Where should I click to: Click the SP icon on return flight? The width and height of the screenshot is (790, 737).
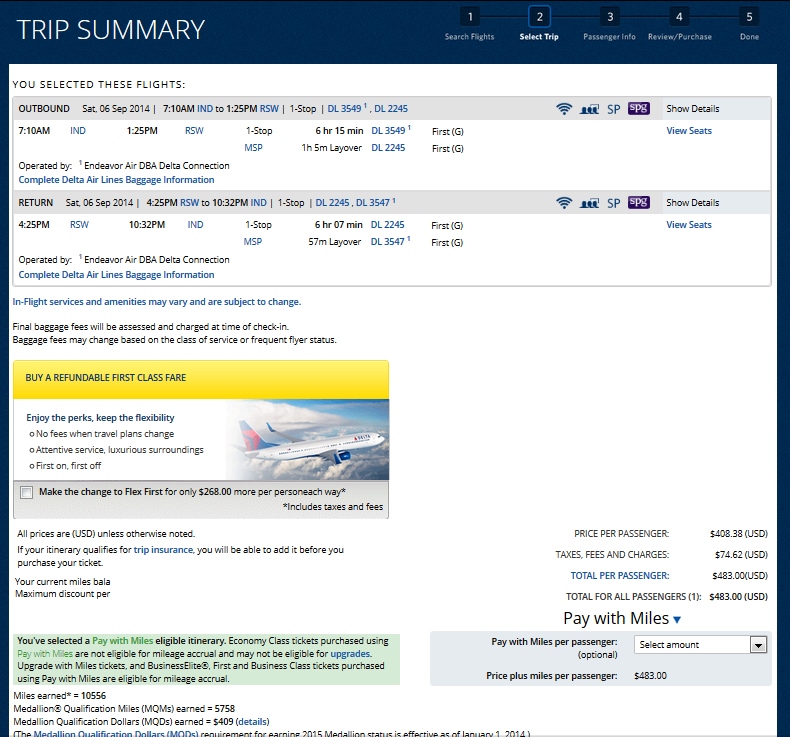614,203
